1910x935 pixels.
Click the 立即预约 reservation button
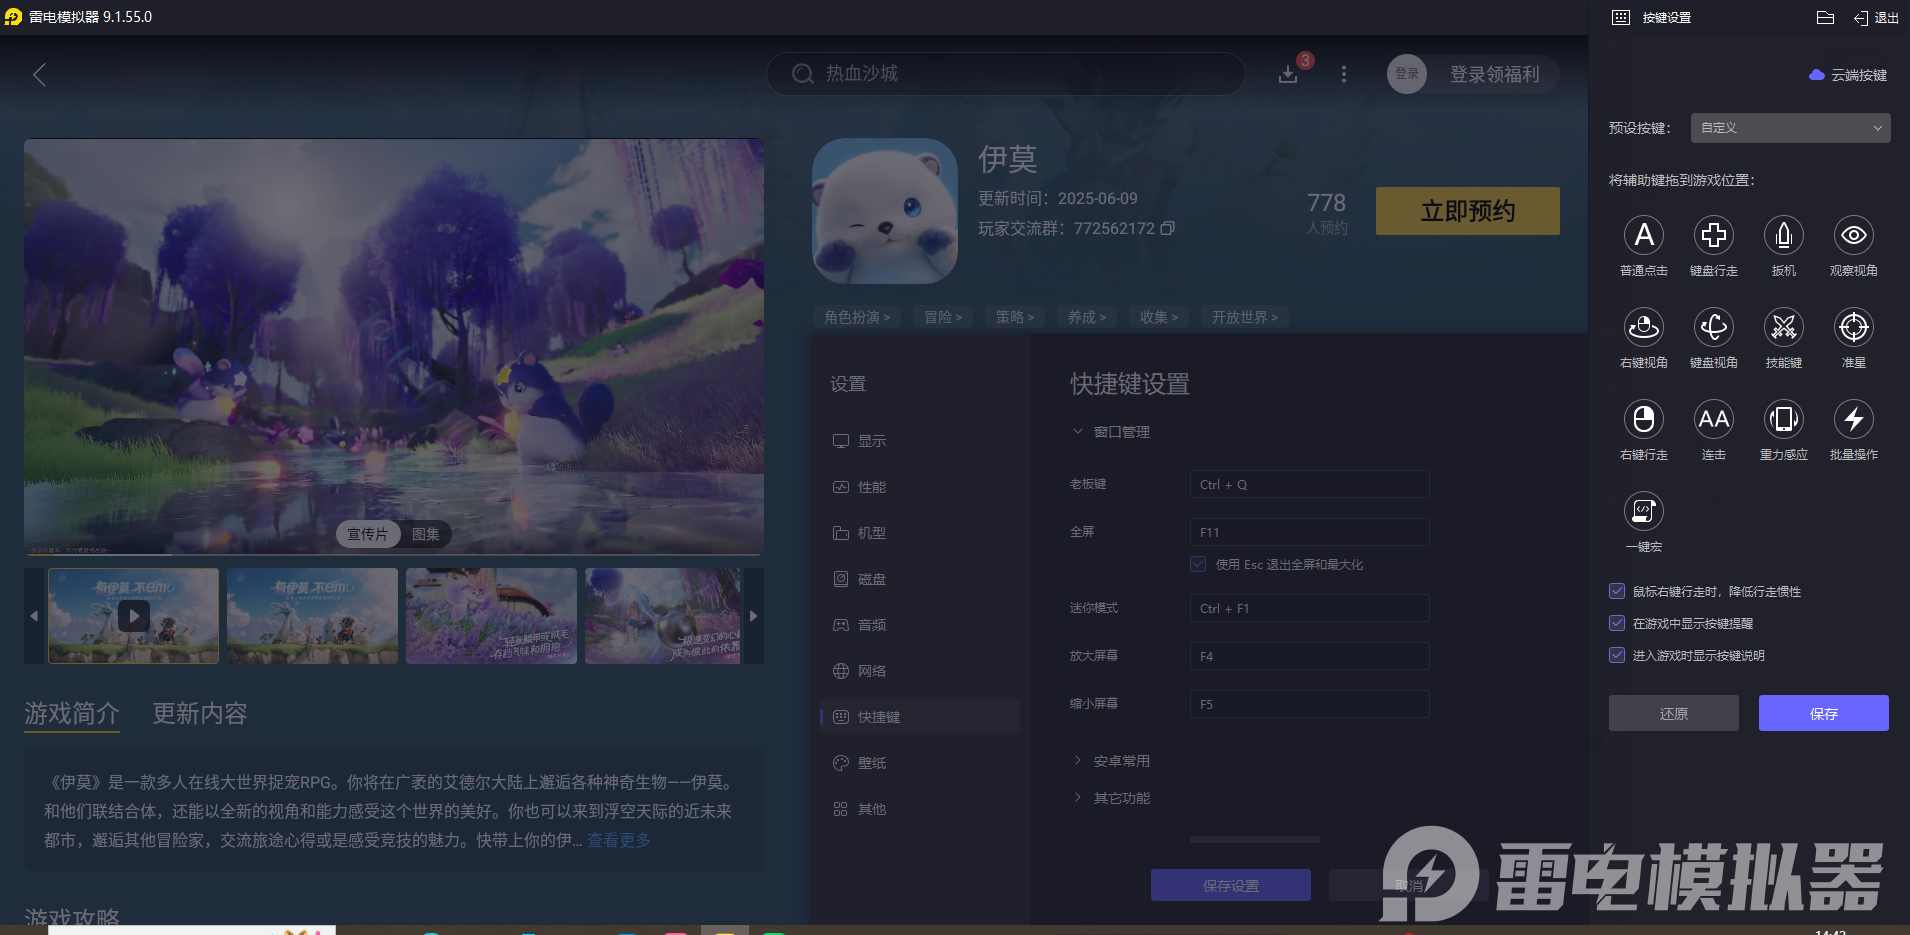pos(1466,211)
